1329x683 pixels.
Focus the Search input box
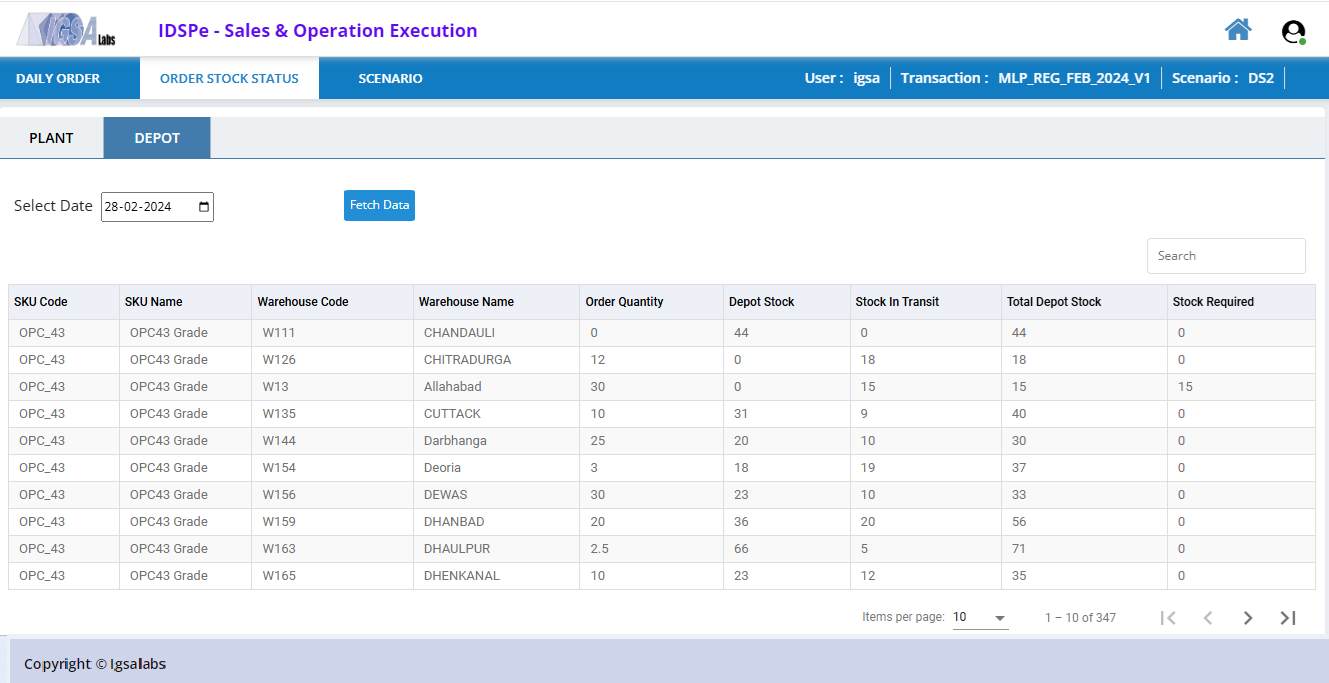(x=1226, y=256)
